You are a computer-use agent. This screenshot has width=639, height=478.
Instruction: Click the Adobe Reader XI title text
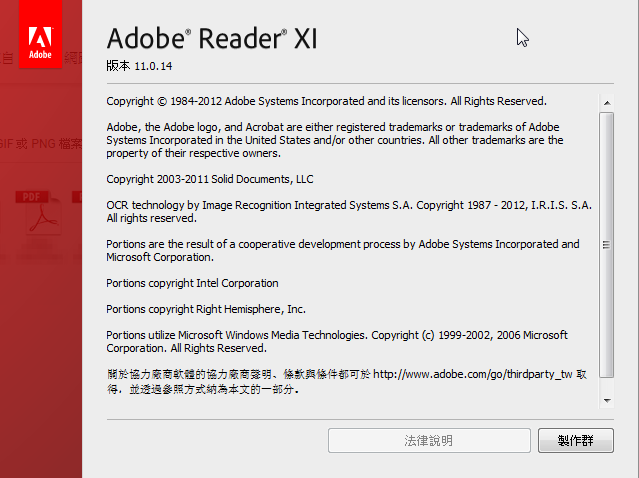point(212,39)
